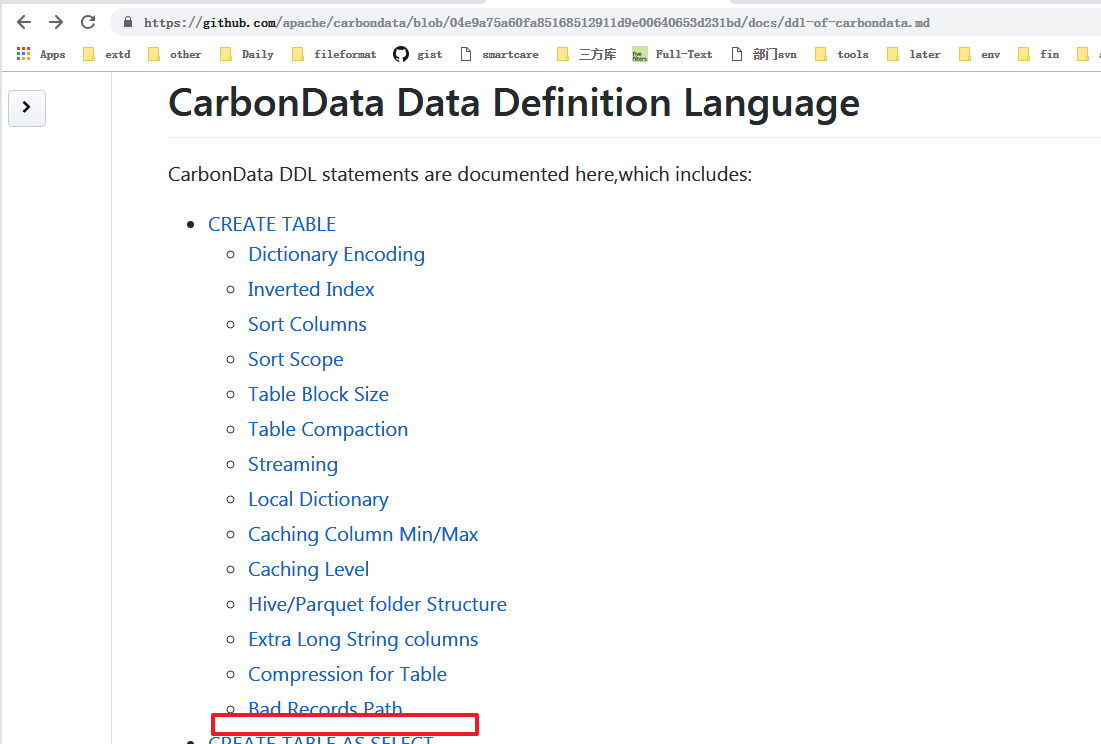Open the extd bookmark folder
This screenshot has height=744, width=1101.
click(107, 54)
